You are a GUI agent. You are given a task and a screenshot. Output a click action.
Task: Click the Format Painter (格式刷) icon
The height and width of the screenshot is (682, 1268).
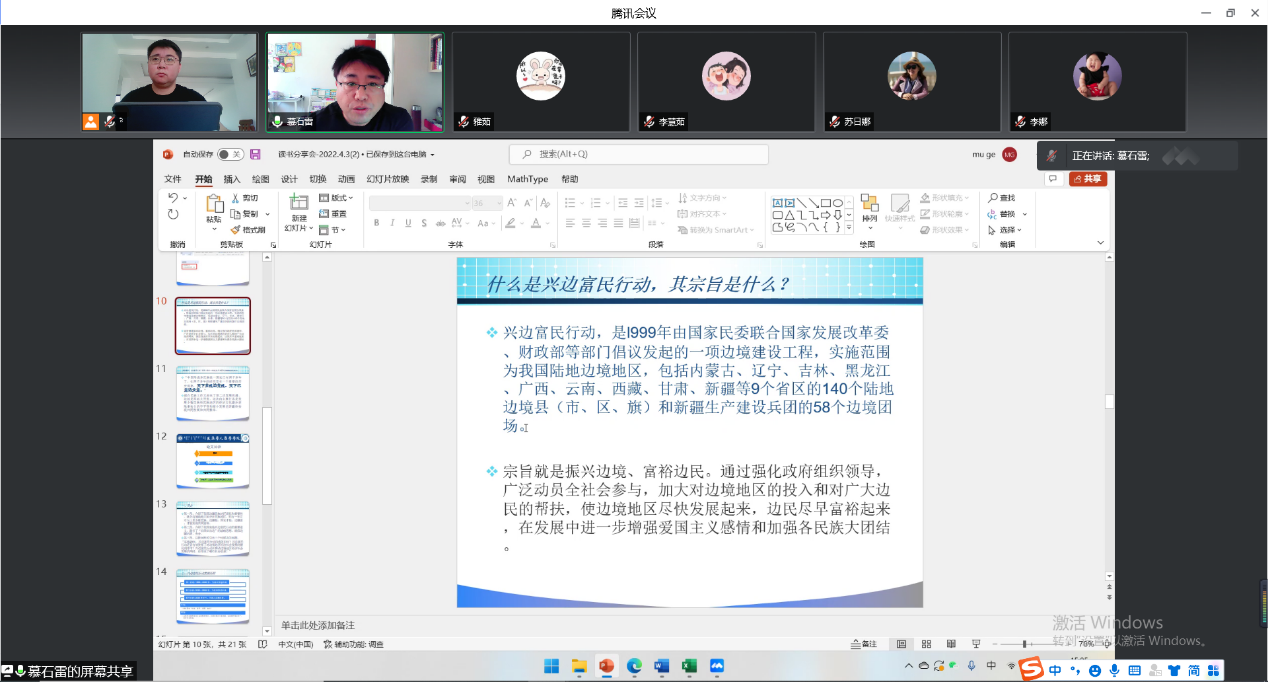pyautogui.click(x=235, y=229)
